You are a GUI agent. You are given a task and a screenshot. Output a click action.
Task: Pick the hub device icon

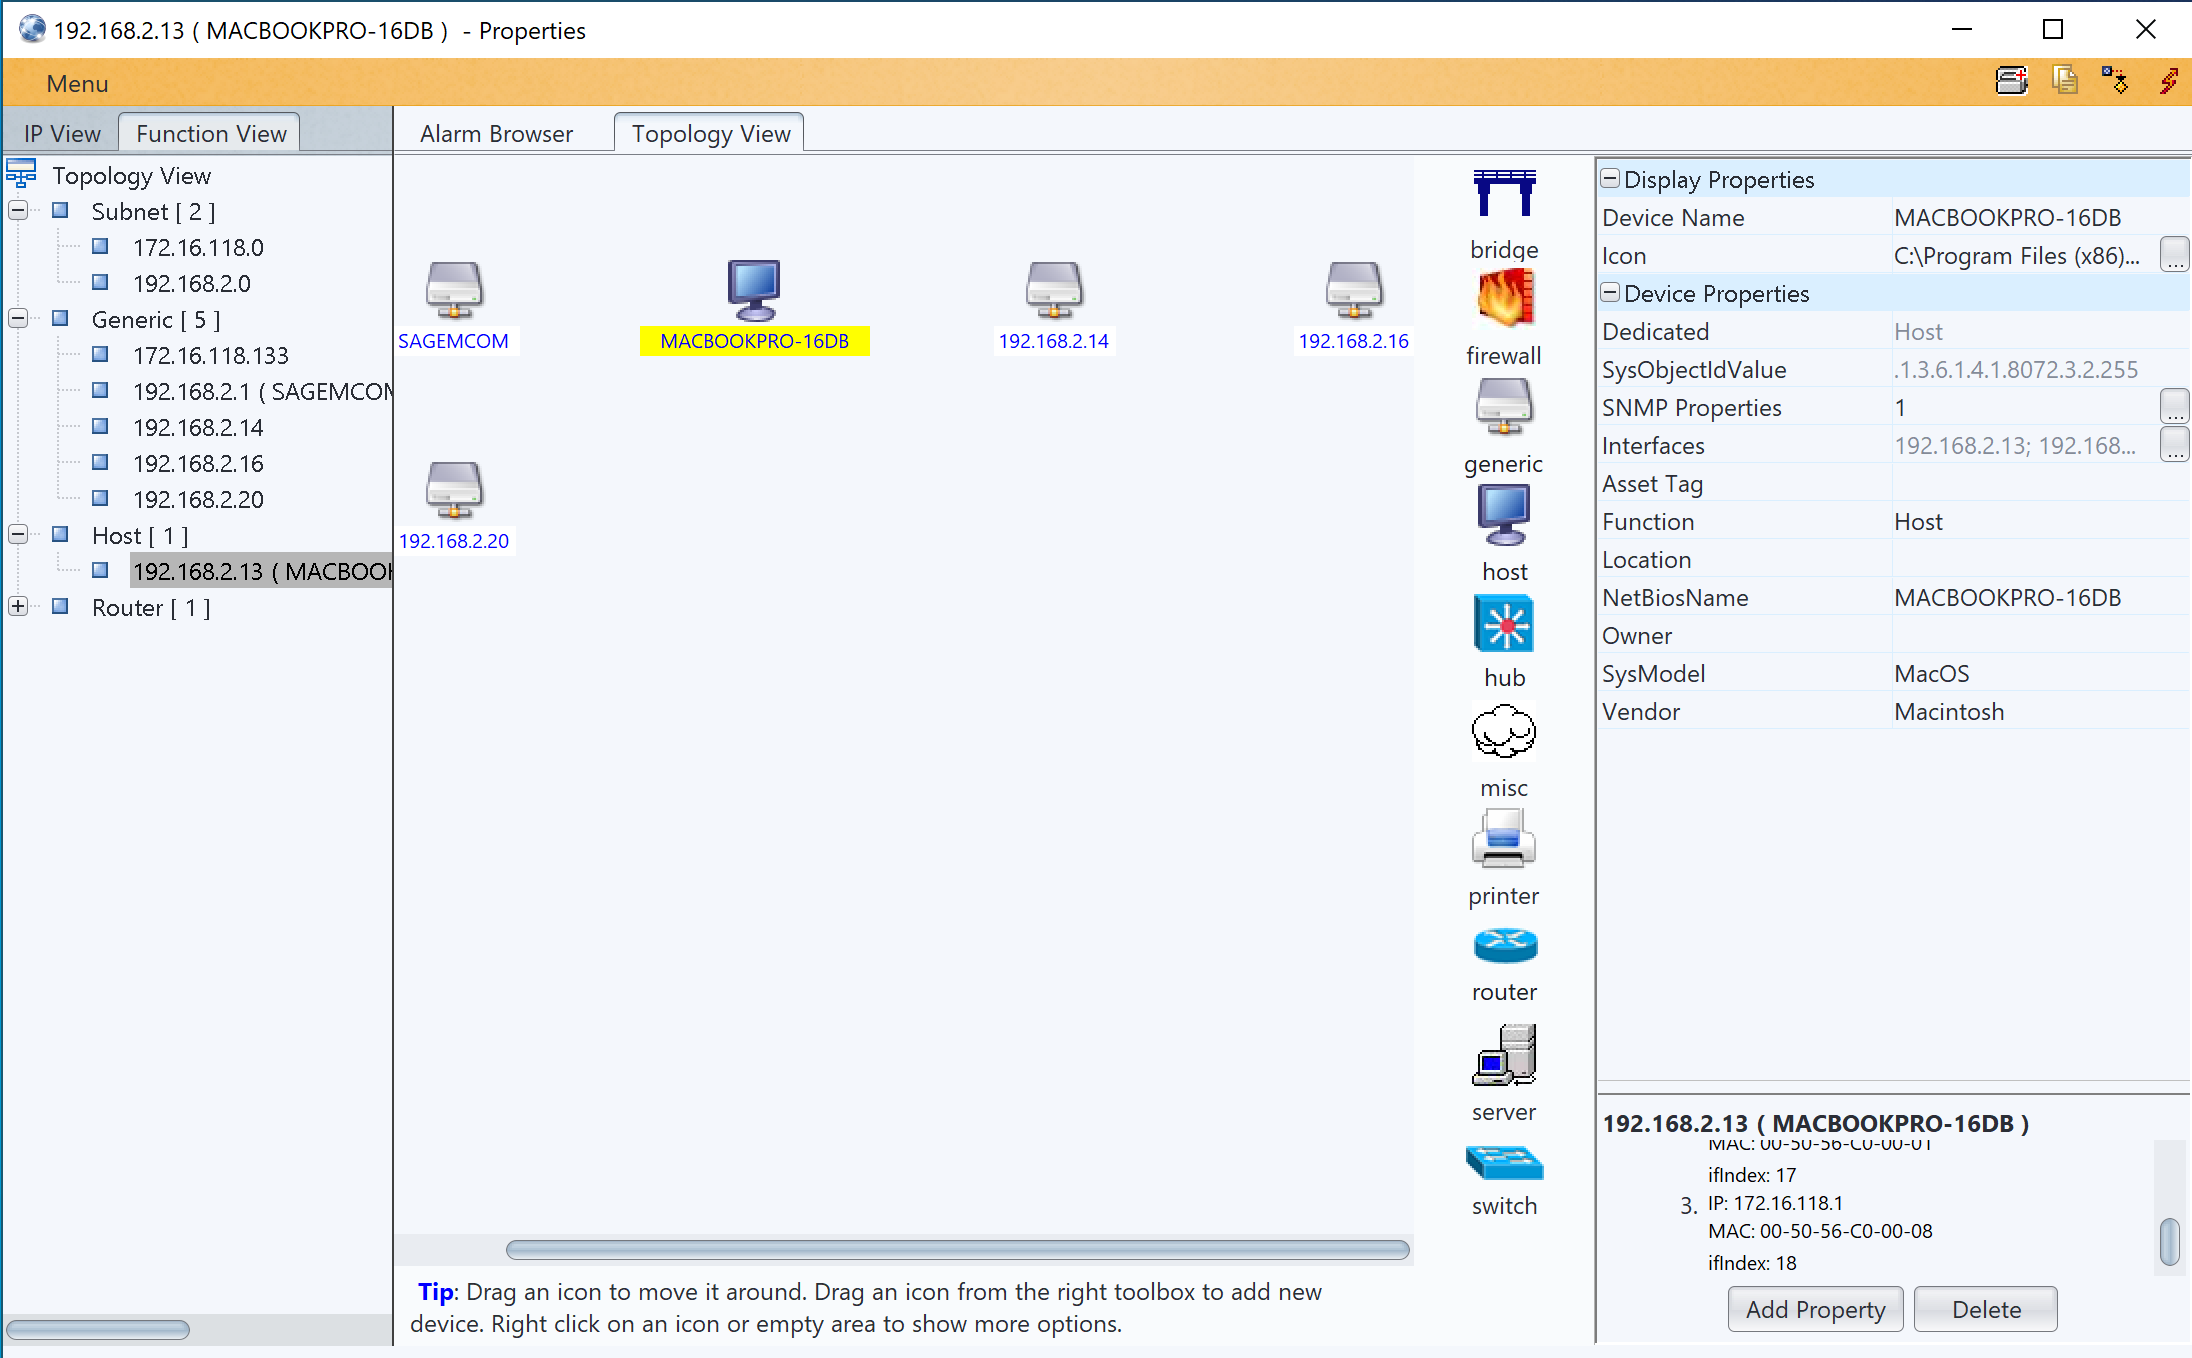pyautogui.click(x=1504, y=625)
